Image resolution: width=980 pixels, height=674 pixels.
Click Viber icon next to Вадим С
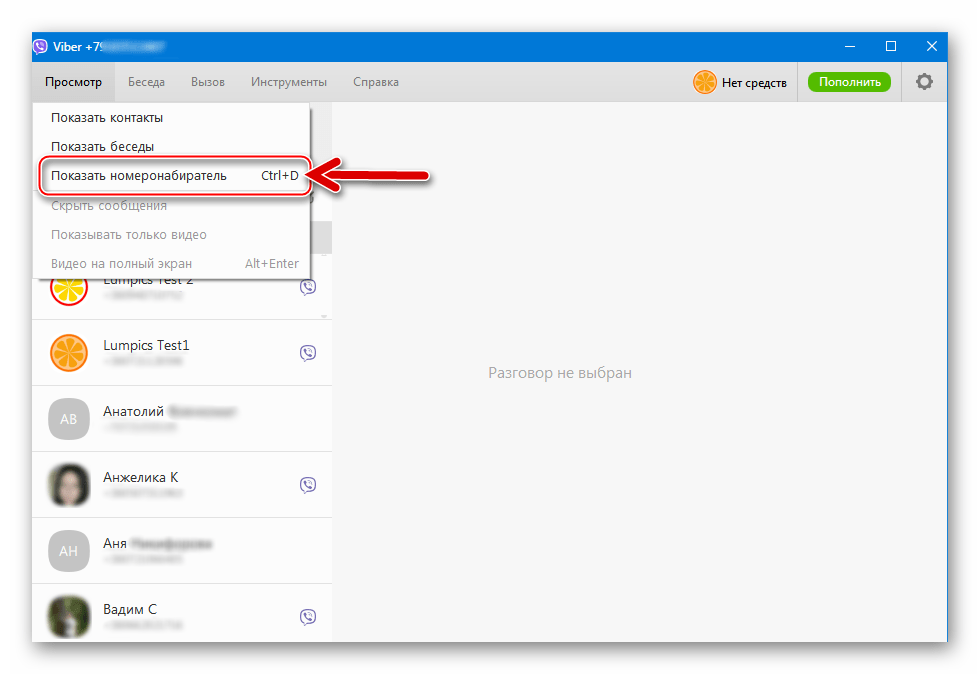(x=308, y=616)
